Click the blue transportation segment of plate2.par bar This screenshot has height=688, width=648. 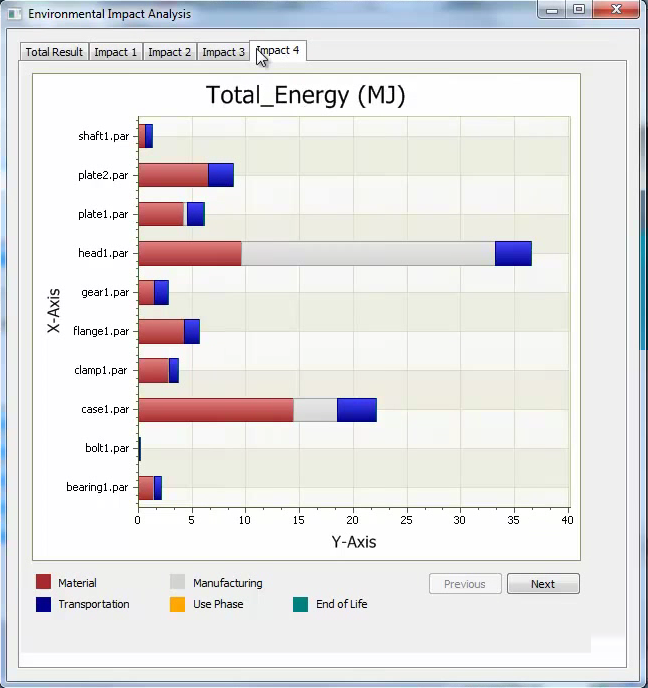tap(221, 175)
